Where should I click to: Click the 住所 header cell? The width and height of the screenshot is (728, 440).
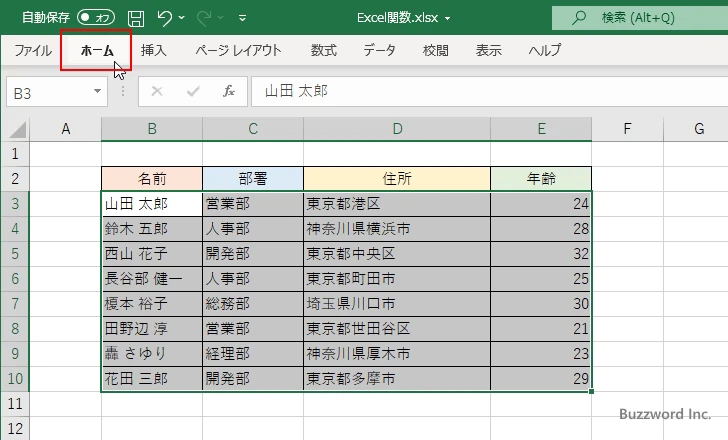click(x=397, y=179)
